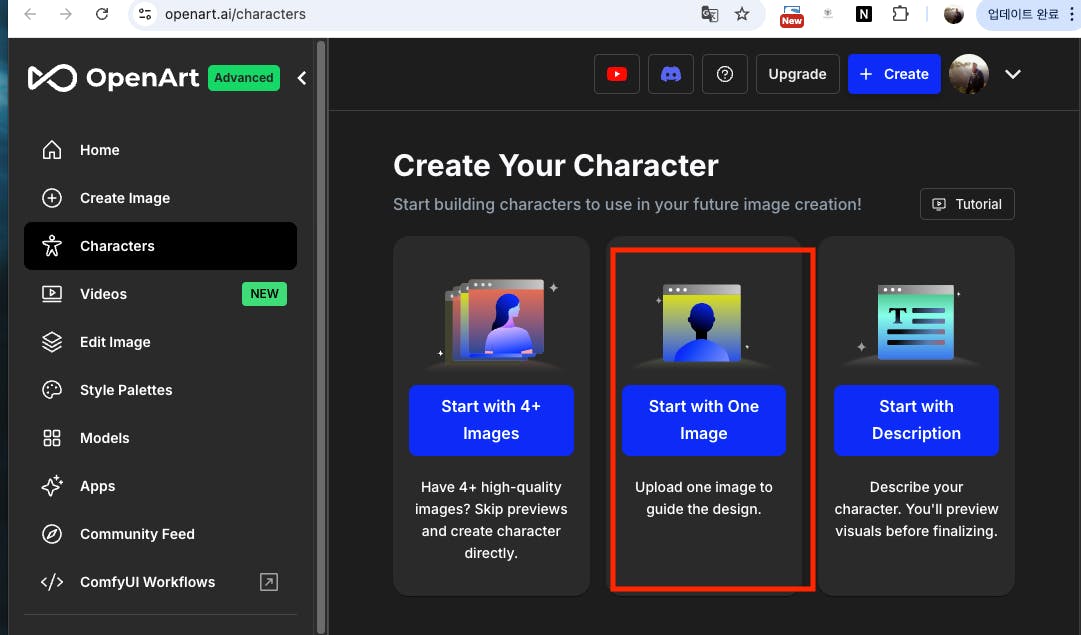This screenshot has width=1081, height=635.
Task: Reload the page with refresh icon
Action: pyautogui.click(x=102, y=14)
